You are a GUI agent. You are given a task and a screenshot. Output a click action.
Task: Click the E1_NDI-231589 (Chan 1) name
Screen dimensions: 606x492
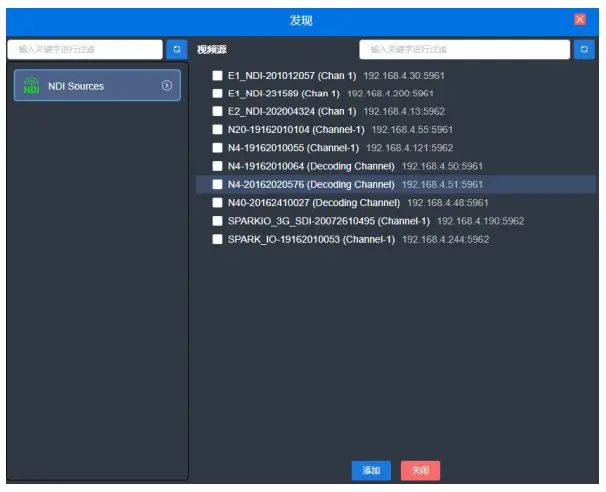point(283,93)
